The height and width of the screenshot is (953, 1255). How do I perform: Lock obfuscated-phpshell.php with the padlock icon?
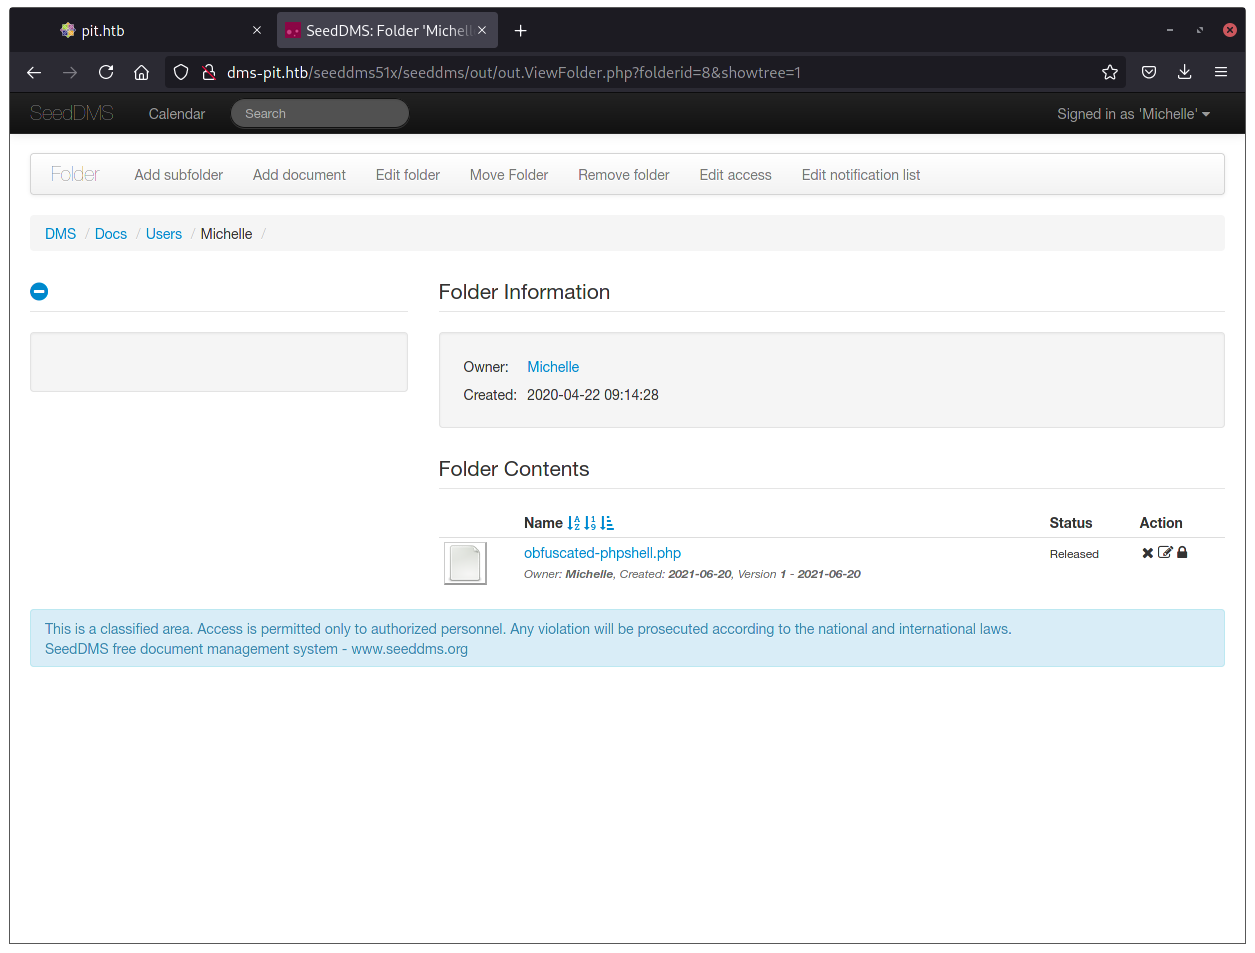tap(1182, 552)
